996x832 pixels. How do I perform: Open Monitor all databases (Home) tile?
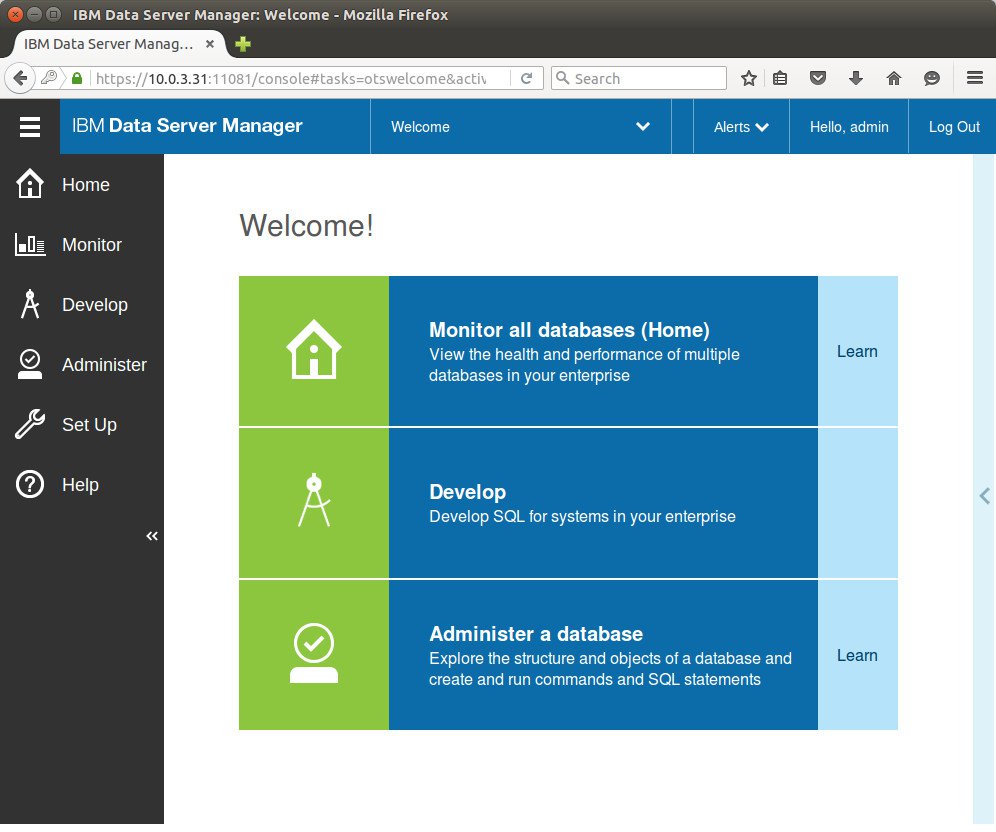pyautogui.click(x=603, y=351)
